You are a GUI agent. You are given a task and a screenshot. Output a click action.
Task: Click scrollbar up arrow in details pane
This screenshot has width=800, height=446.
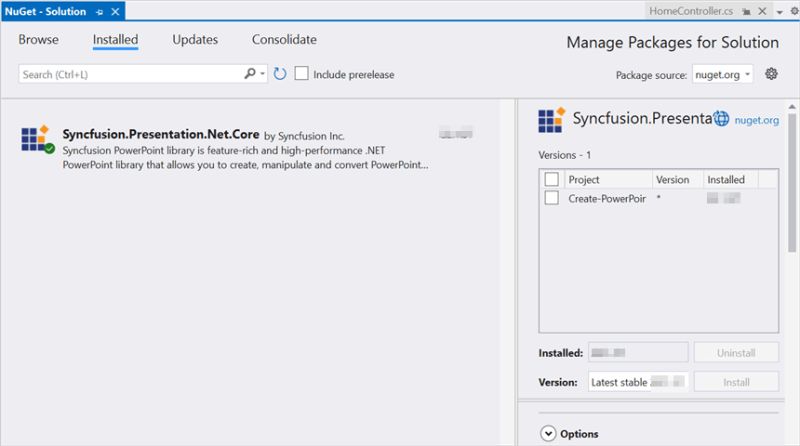tap(792, 107)
